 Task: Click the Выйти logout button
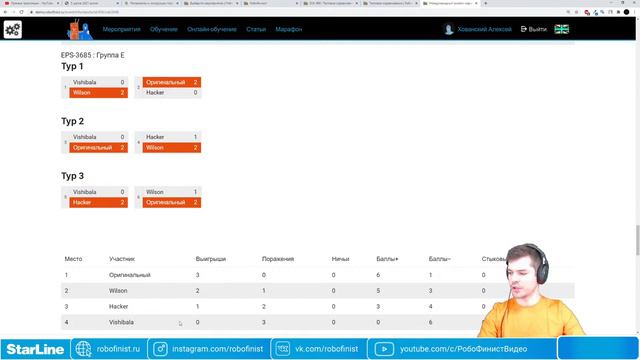click(x=533, y=29)
